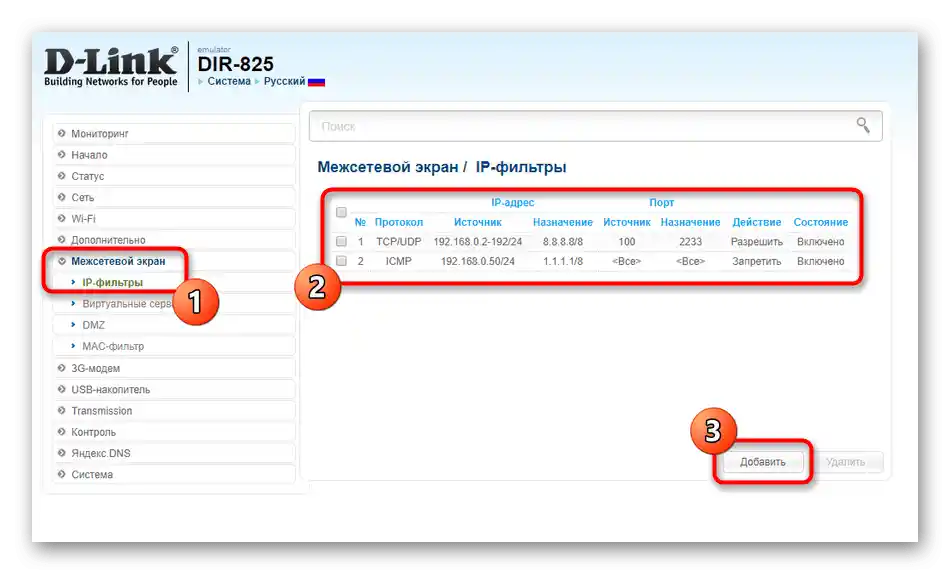Viewport: 950px width, 574px height.
Task: Click the DIR-825 model title
Action: (x=236, y=64)
